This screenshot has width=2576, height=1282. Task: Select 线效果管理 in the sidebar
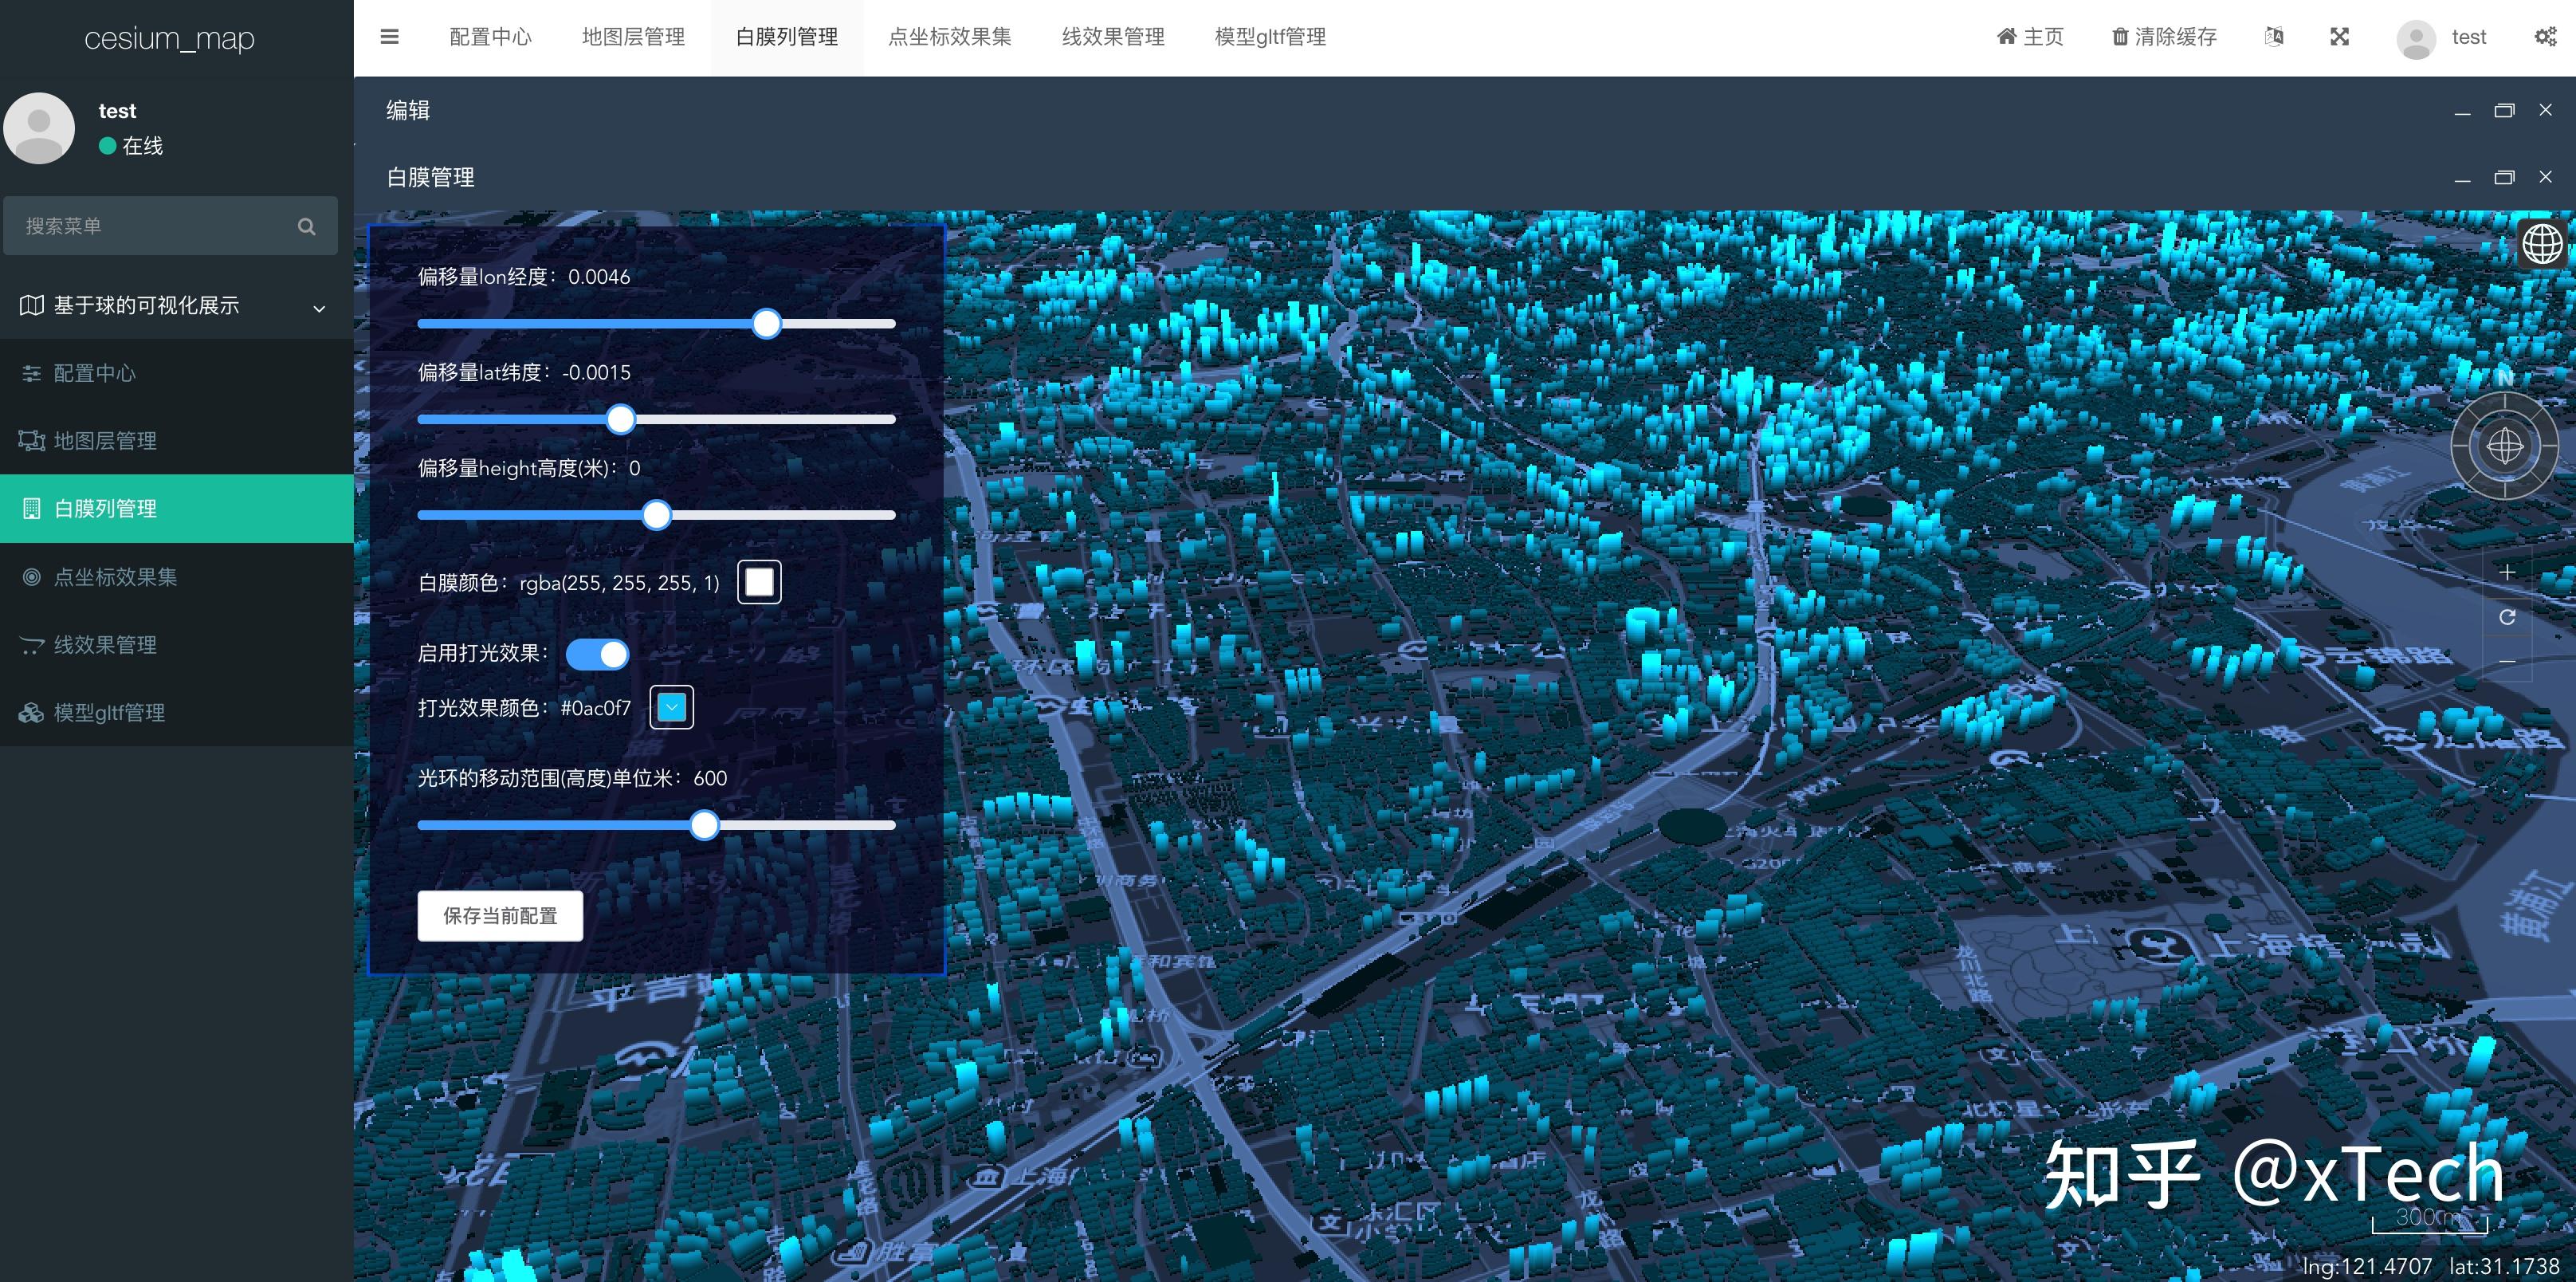pyautogui.click(x=105, y=645)
